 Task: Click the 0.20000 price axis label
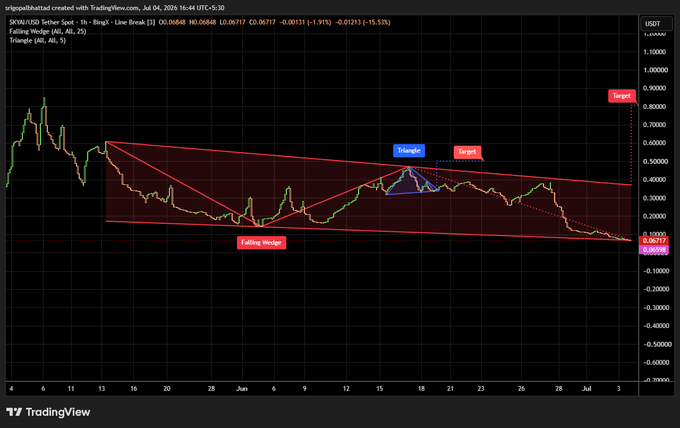pyautogui.click(x=655, y=216)
